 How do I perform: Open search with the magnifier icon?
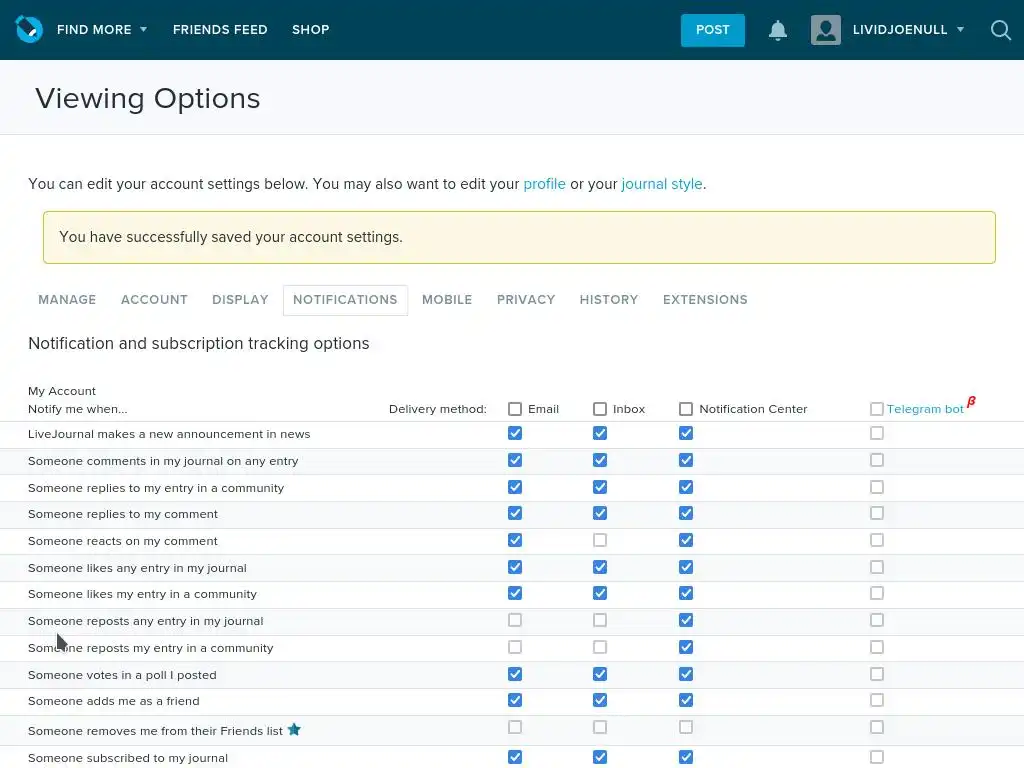click(1001, 30)
